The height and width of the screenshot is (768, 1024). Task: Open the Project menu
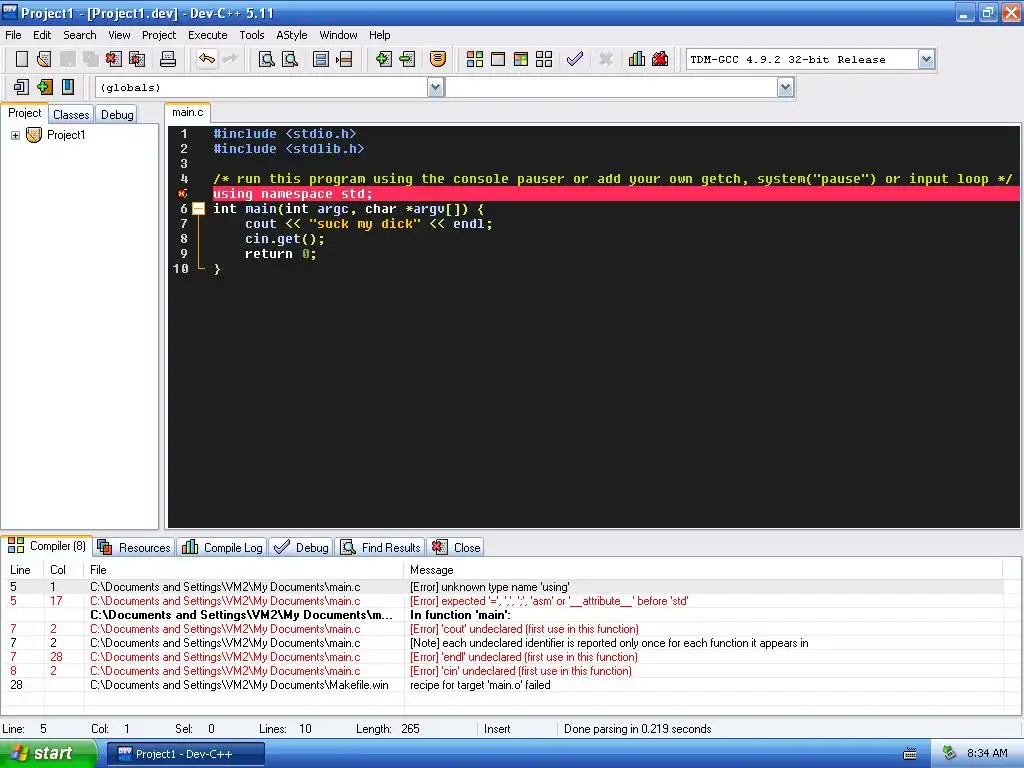click(x=159, y=35)
